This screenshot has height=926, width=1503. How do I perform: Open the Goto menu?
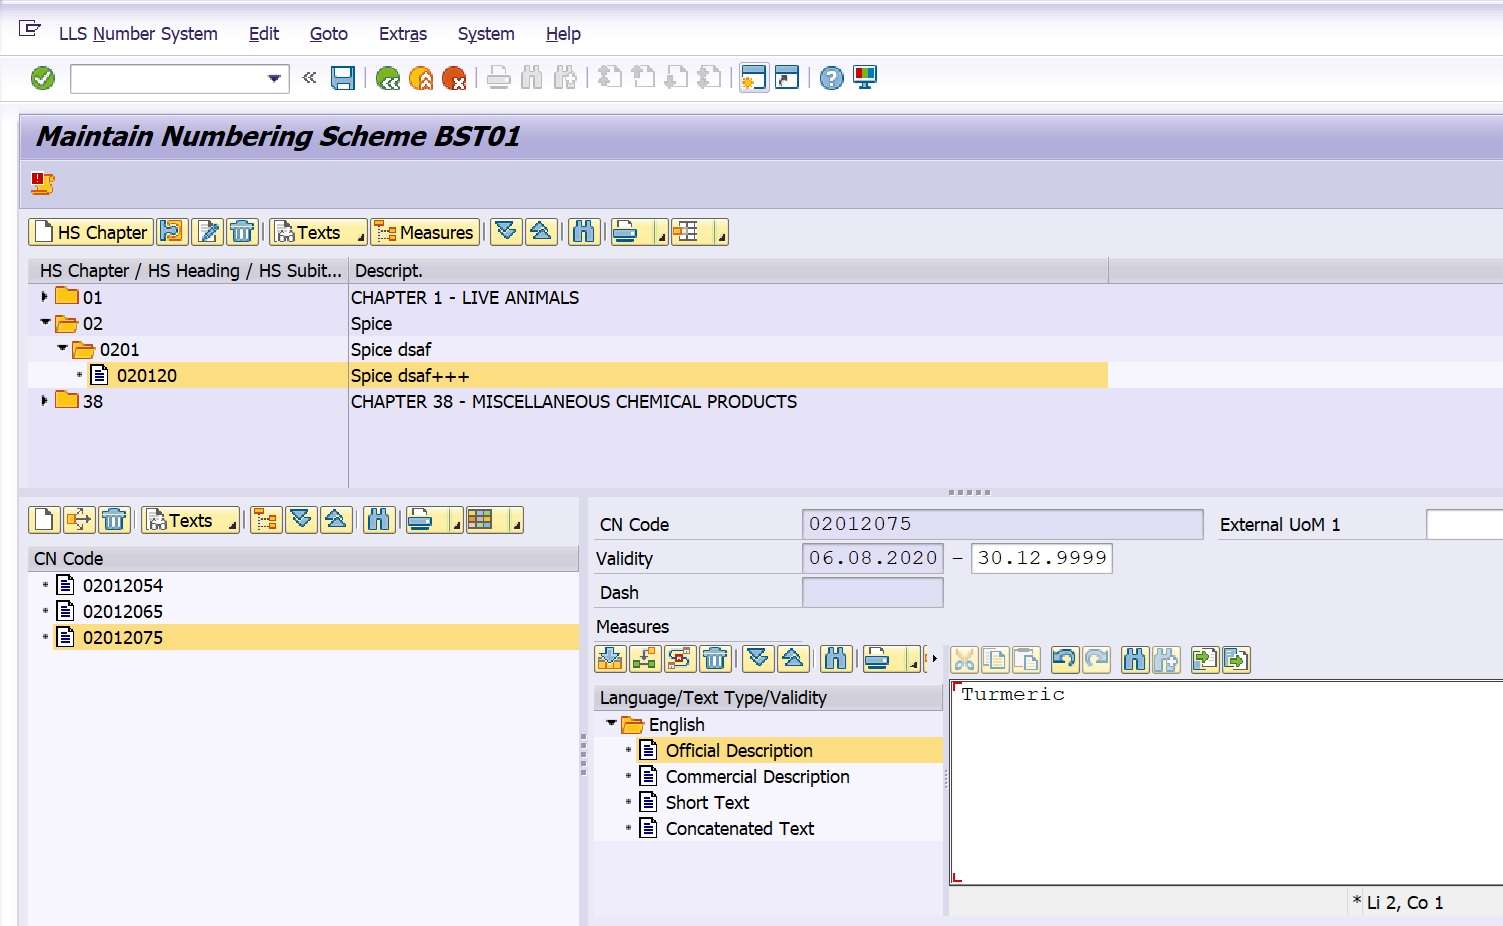[328, 34]
